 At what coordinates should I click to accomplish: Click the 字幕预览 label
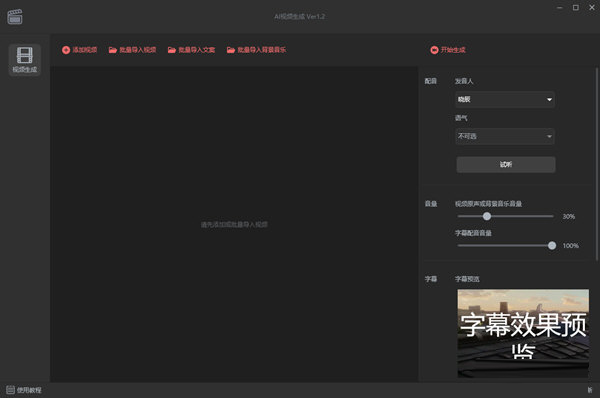coord(467,279)
